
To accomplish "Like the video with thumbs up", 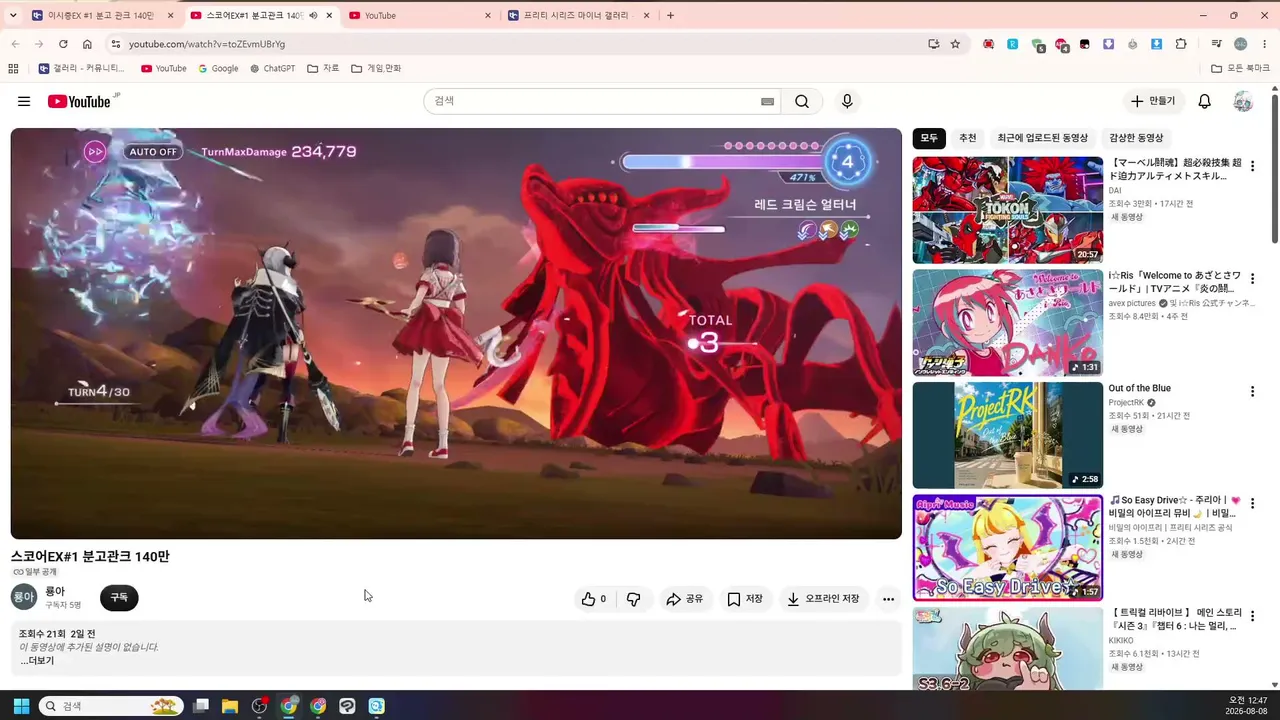I will pyautogui.click(x=594, y=599).
